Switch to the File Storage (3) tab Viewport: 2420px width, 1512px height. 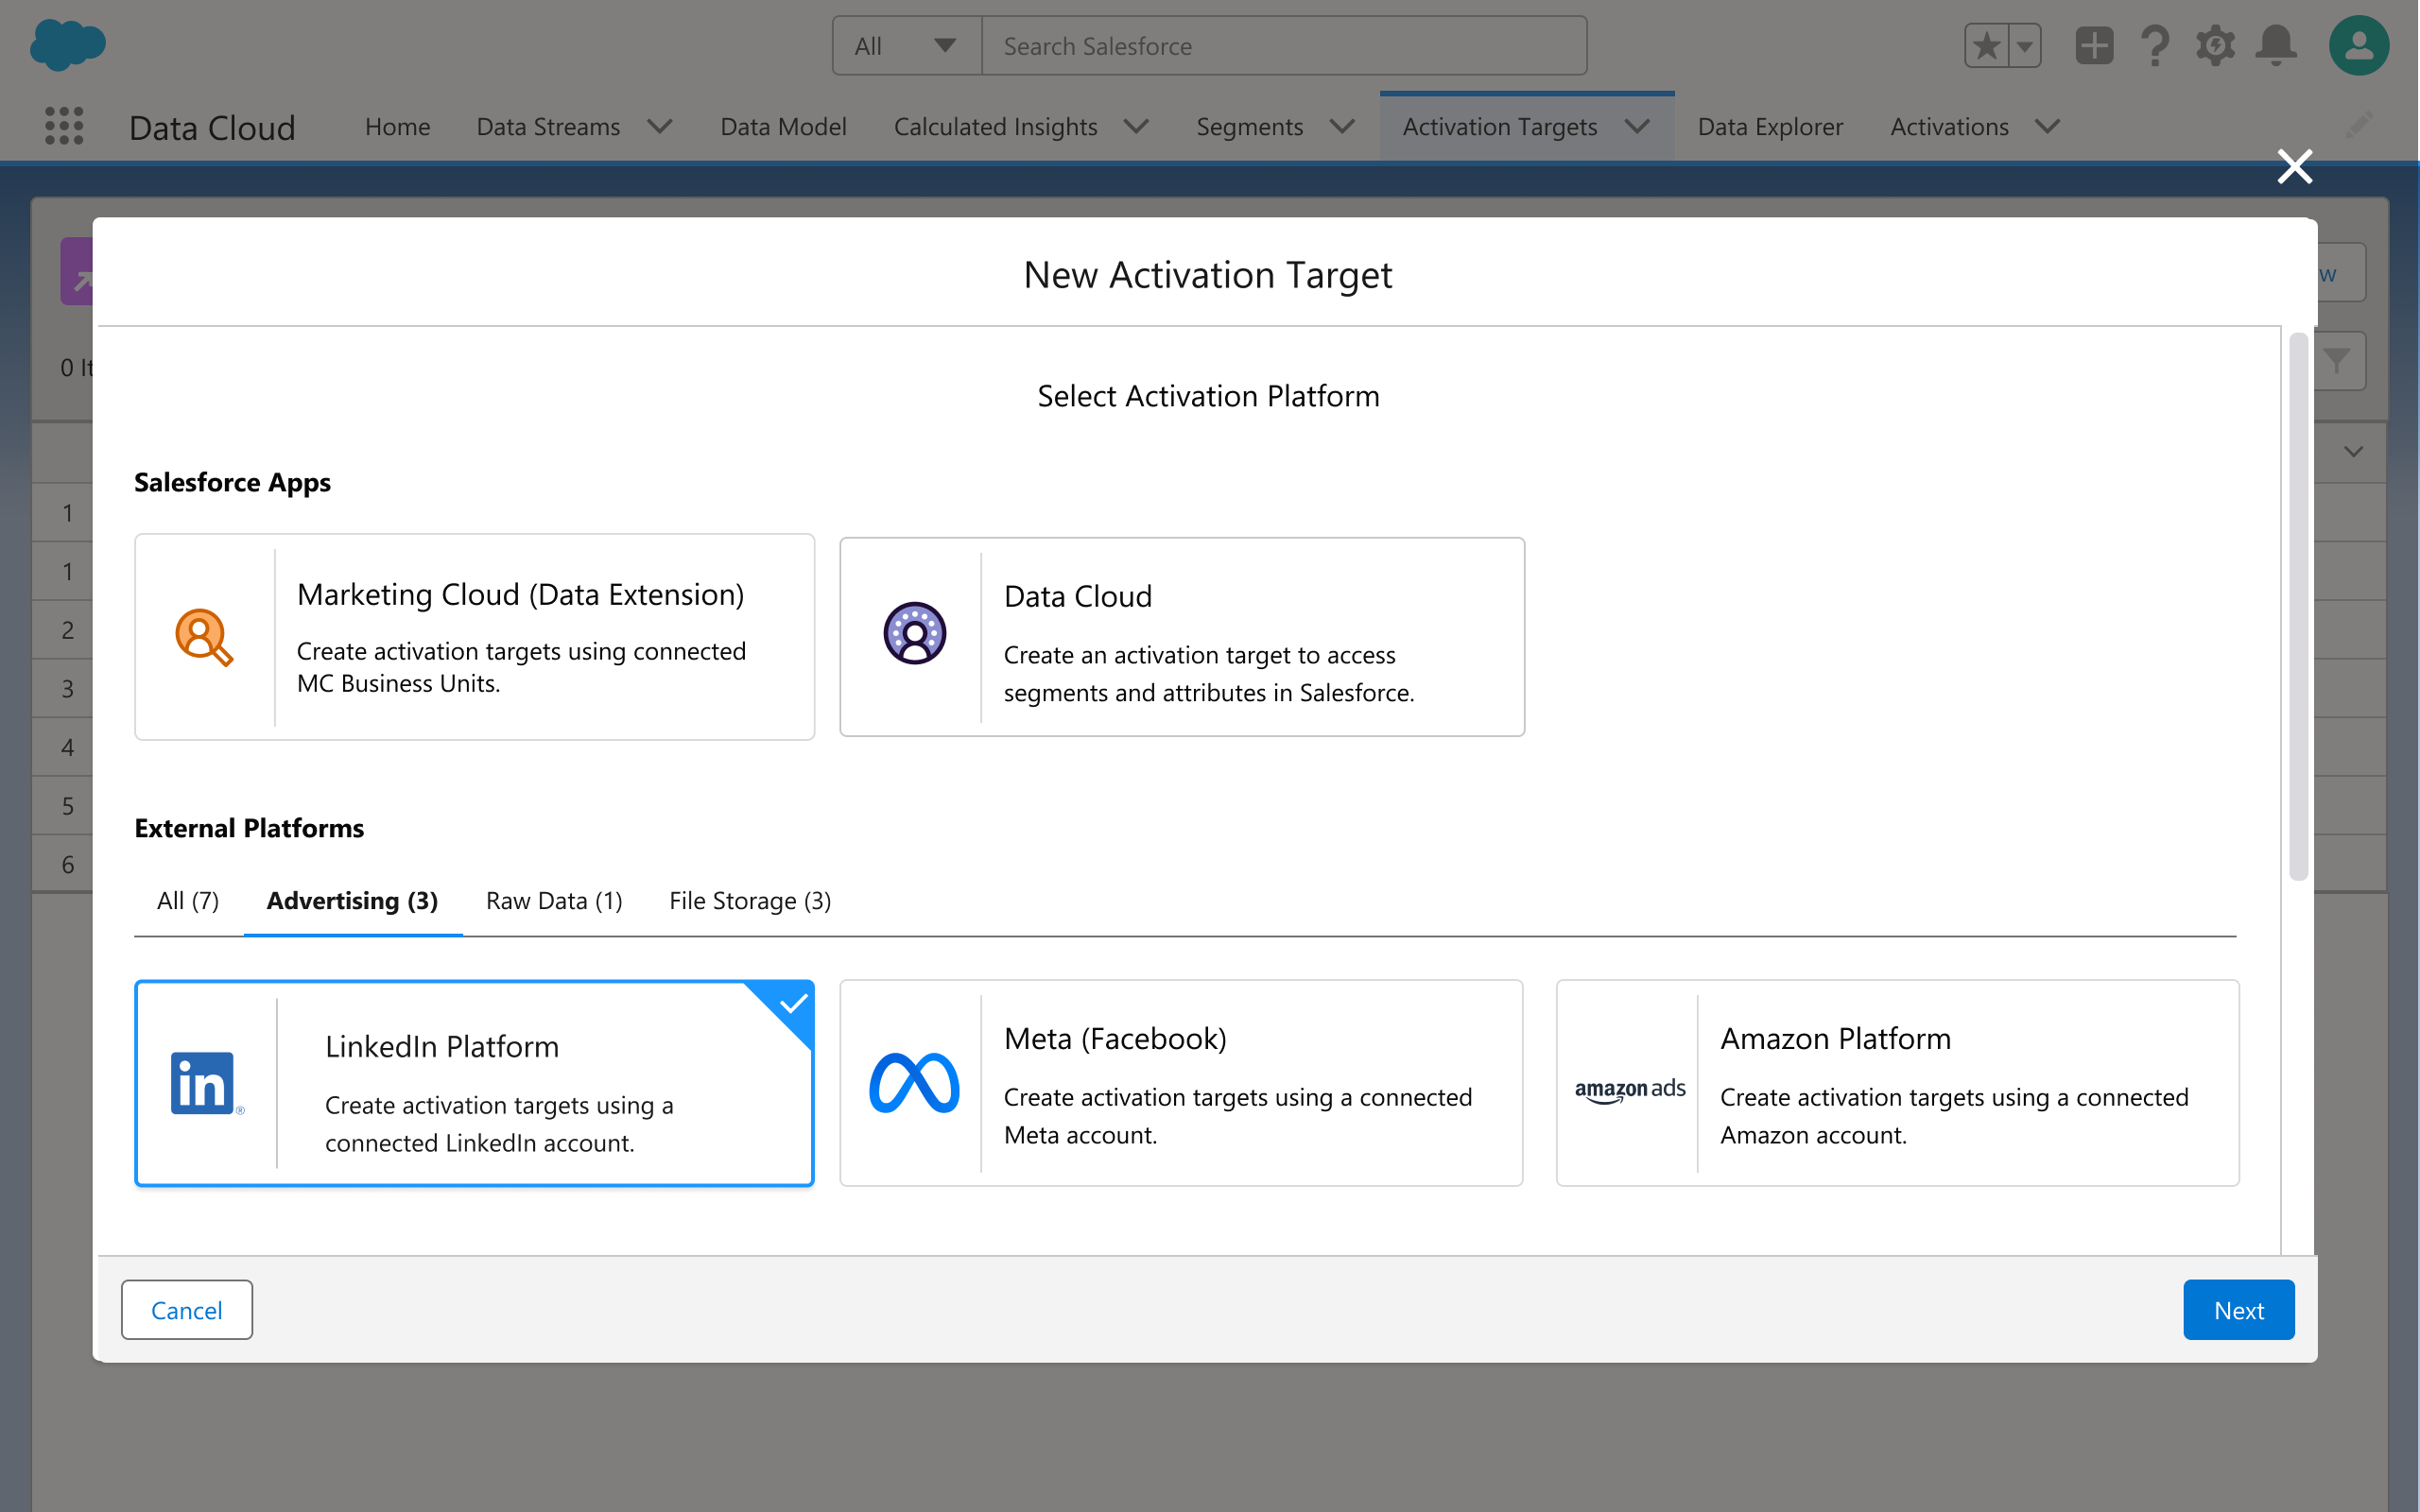750,900
